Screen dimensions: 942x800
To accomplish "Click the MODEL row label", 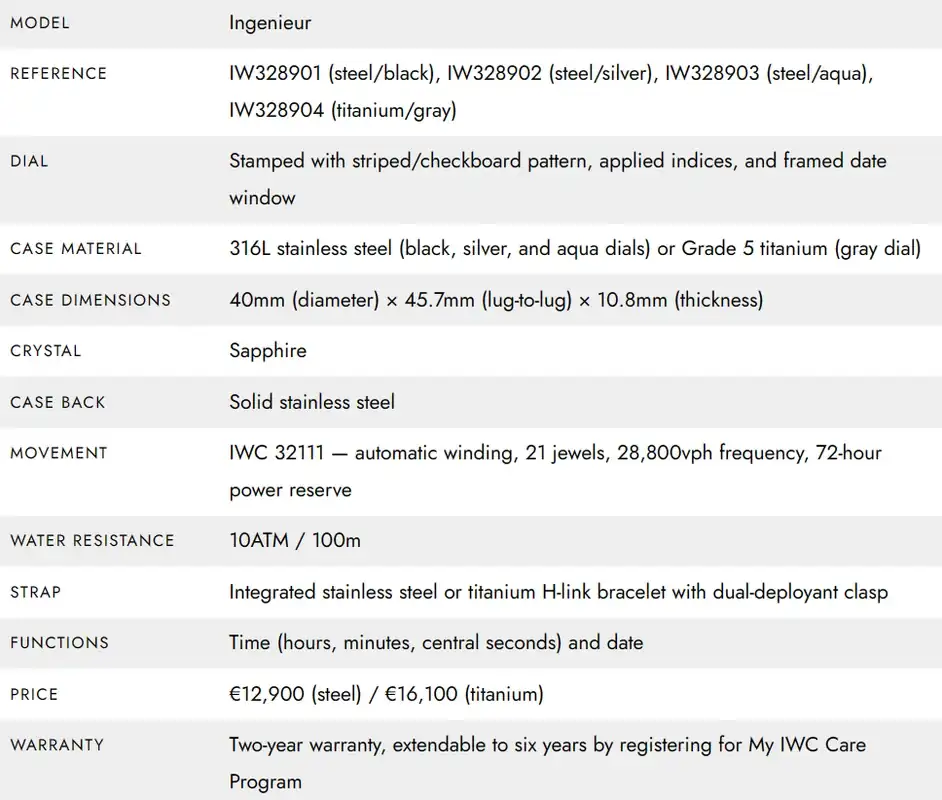I will click(40, 23).
